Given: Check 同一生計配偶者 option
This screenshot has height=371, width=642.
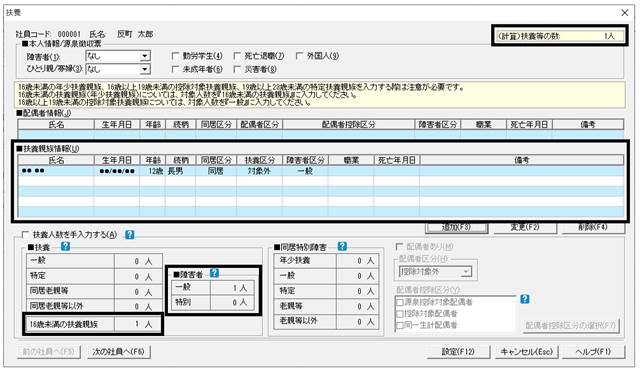Looking at the screenshot, I should pos(400,326).
